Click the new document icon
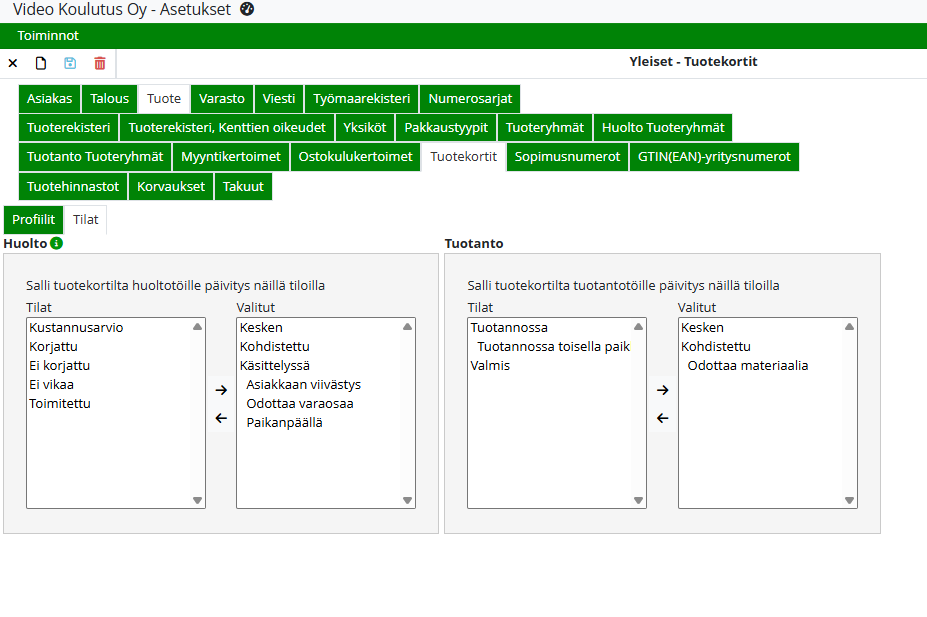The height and width of the screenshot is (617, 927). pyautogui.click(x=41, y=63)
